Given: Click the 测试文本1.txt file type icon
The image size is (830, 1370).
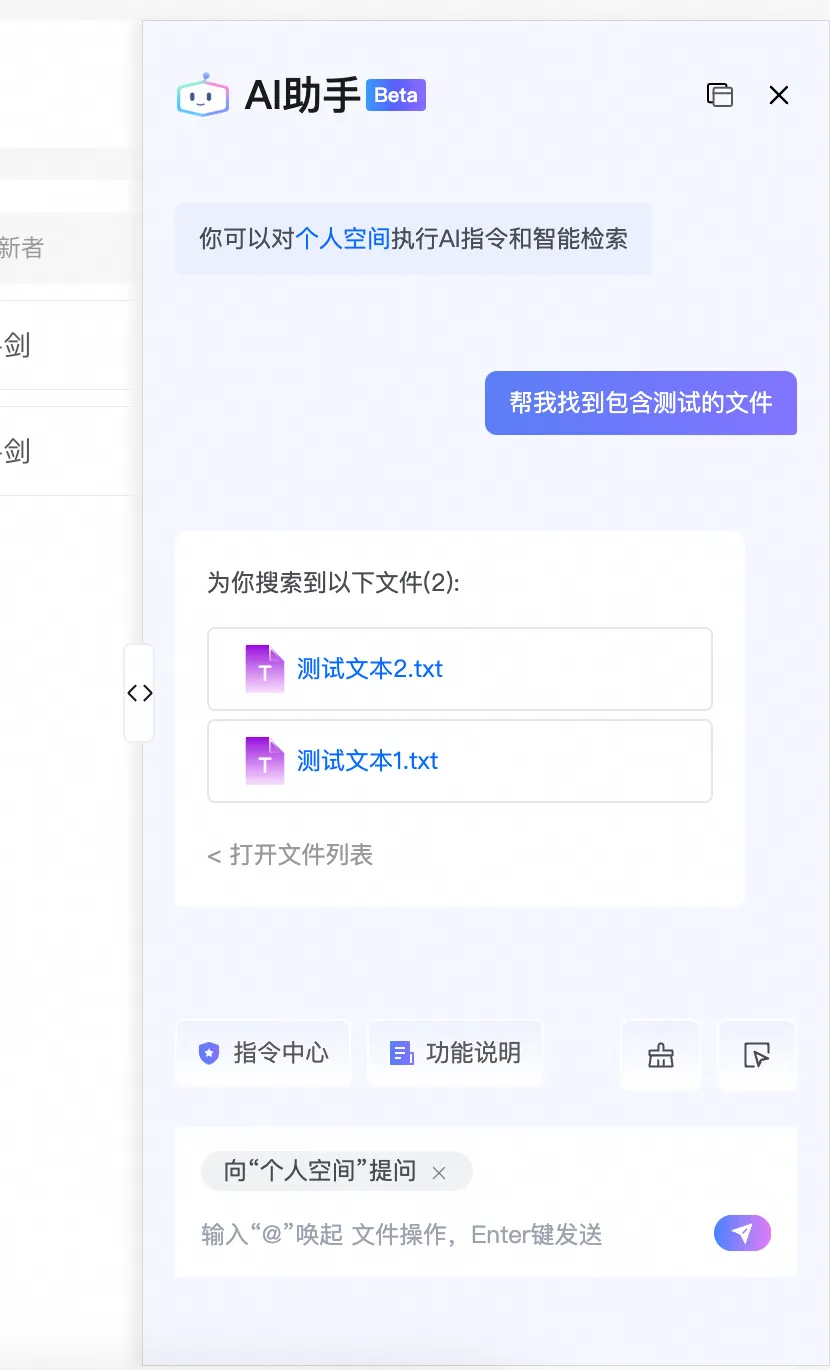Looking at the screenshot, I should point(264,761).
